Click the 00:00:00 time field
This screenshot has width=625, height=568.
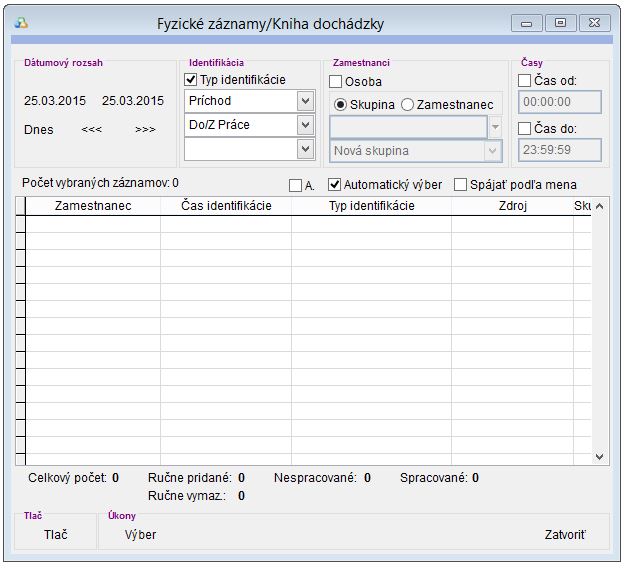(x=560, y=102)
